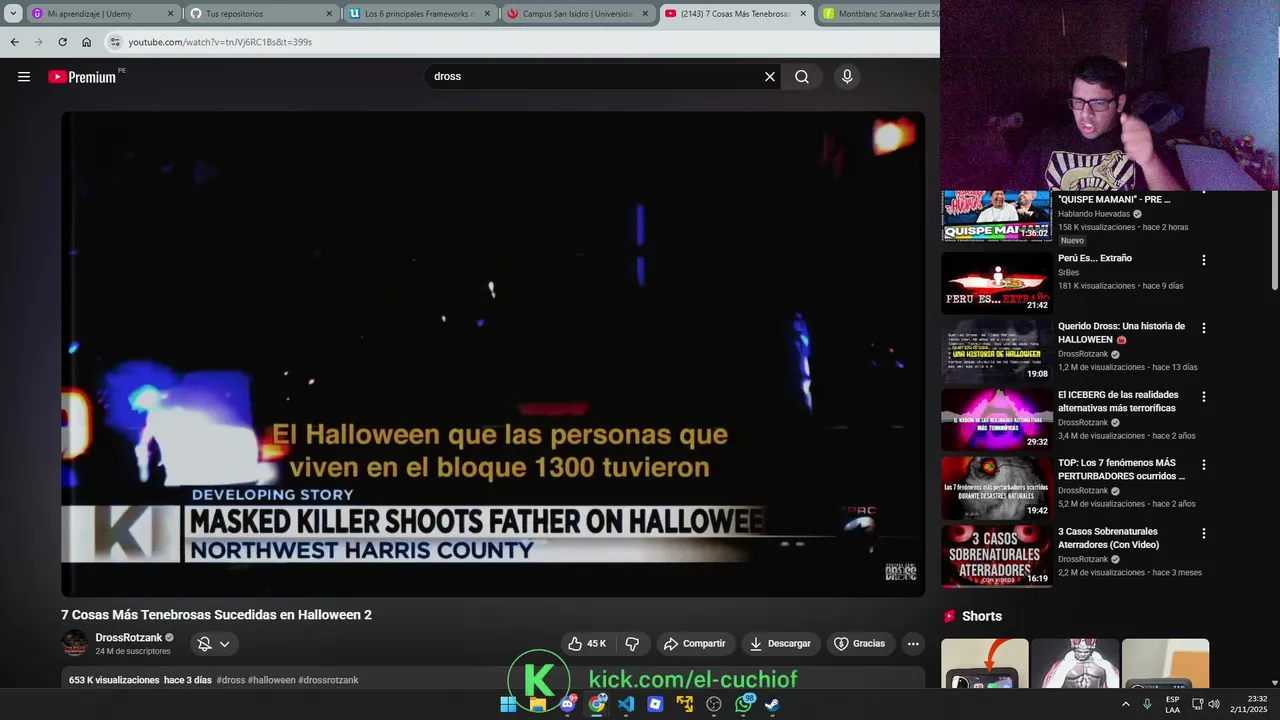Like the video with 45 K thumbs-up
The image size is (1280, 720).
(587, 644)
